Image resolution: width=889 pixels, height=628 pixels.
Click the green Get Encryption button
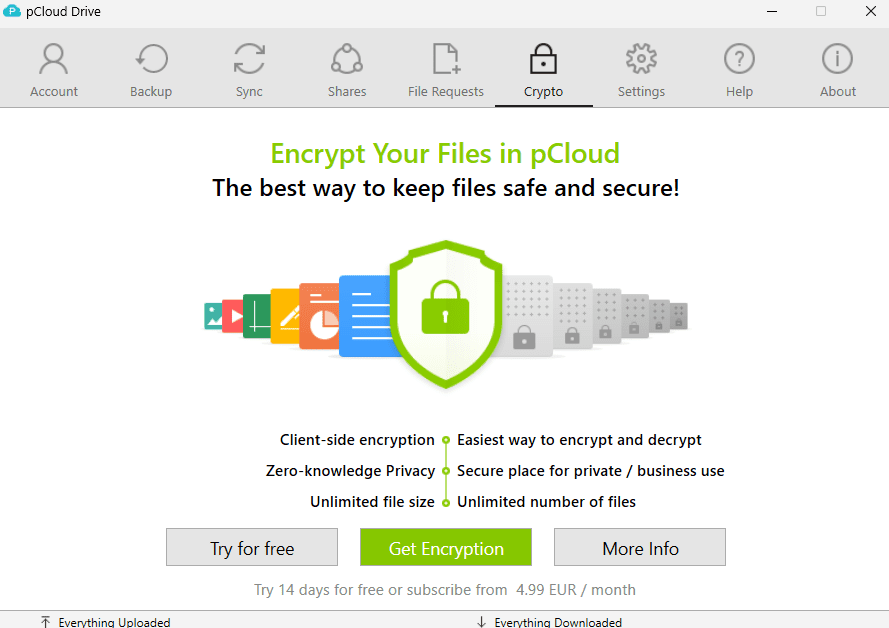pyautogui.click(x=445, y=548)
